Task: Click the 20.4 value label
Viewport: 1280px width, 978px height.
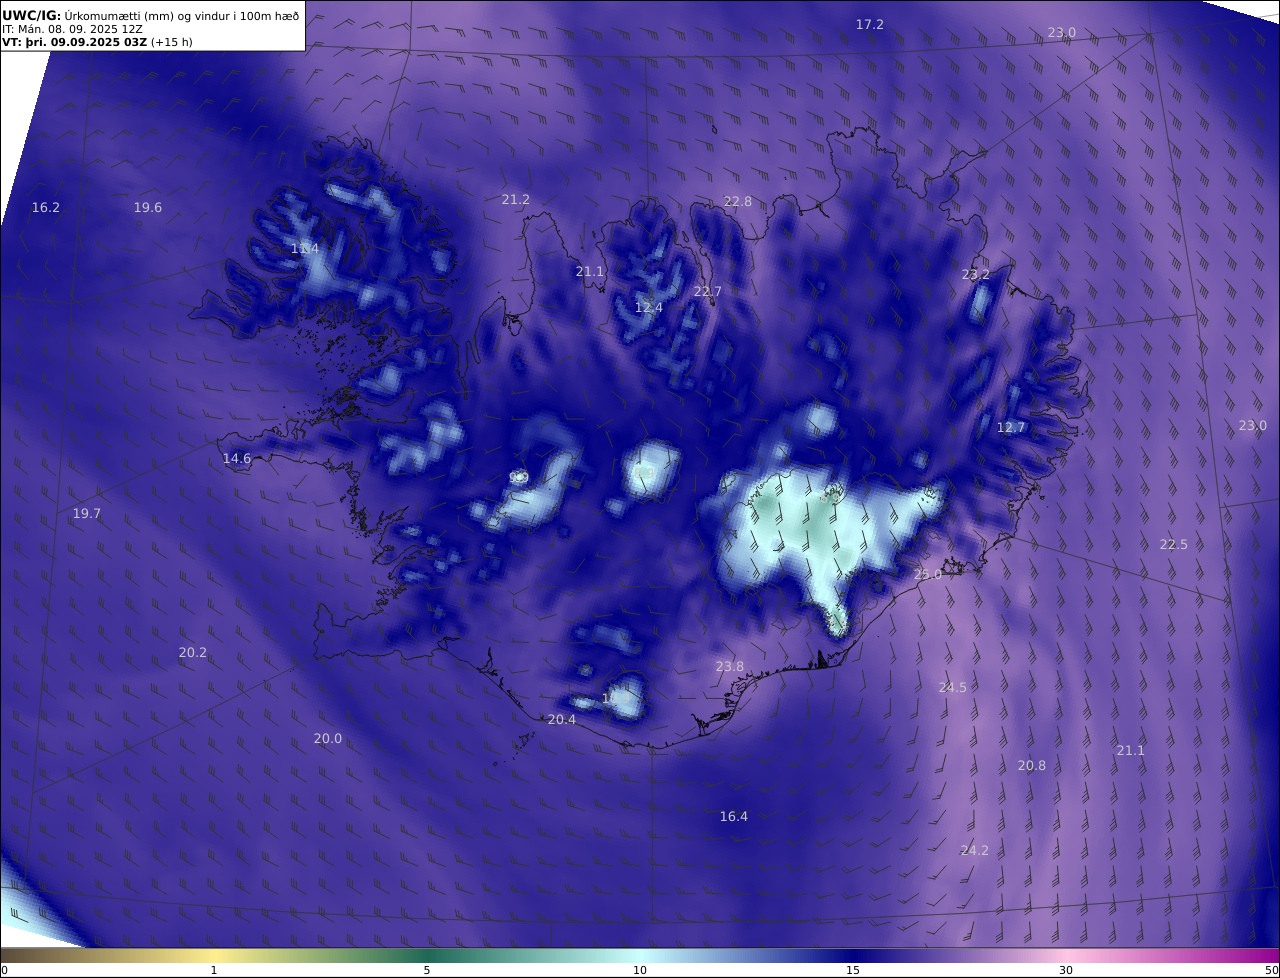Action: (x=562, y=719)
